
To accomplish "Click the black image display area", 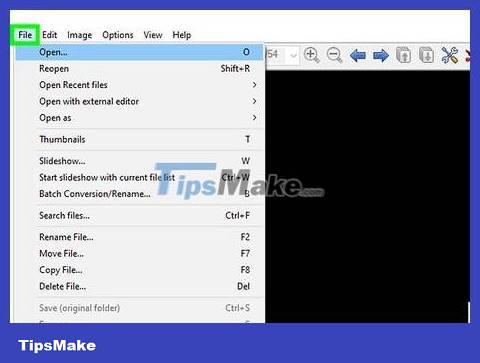I will point(367,197).
